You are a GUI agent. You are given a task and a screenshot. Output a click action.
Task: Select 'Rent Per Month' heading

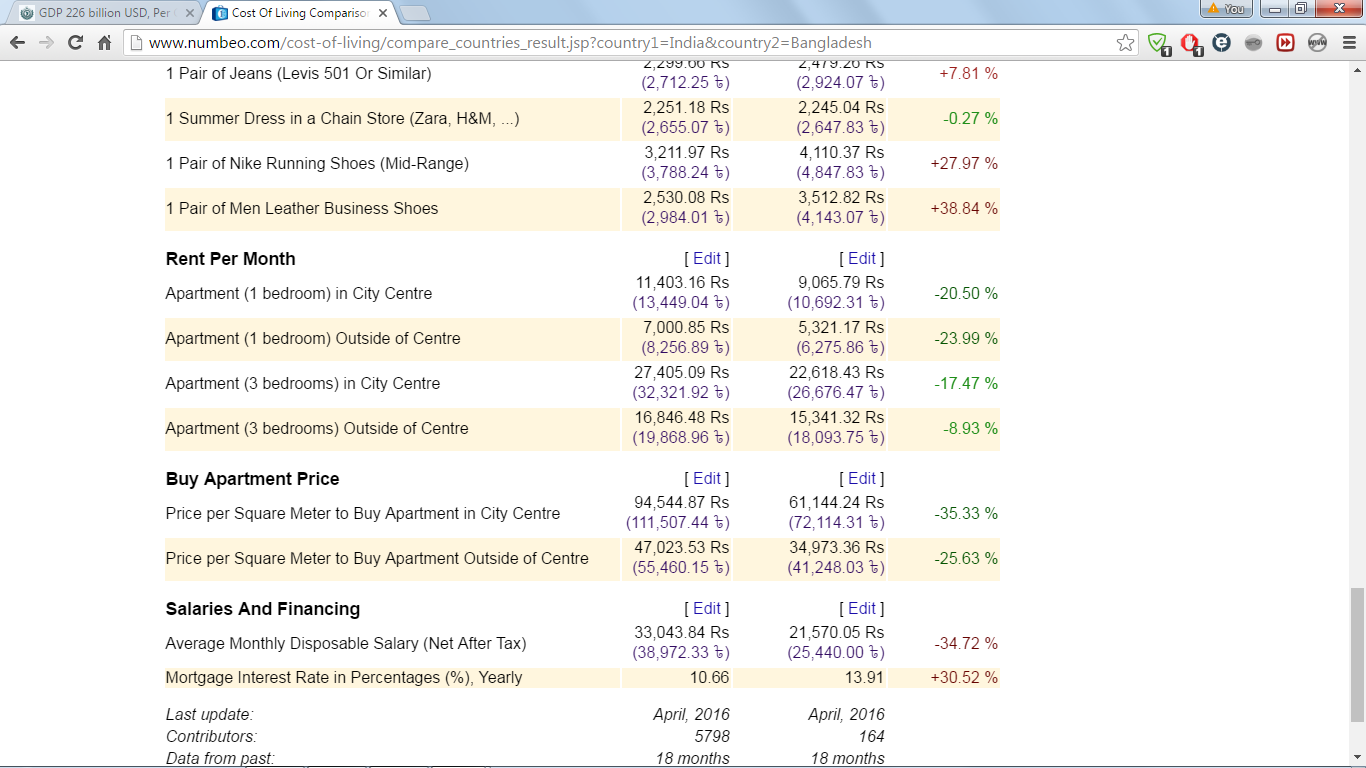tap(230, 258)
